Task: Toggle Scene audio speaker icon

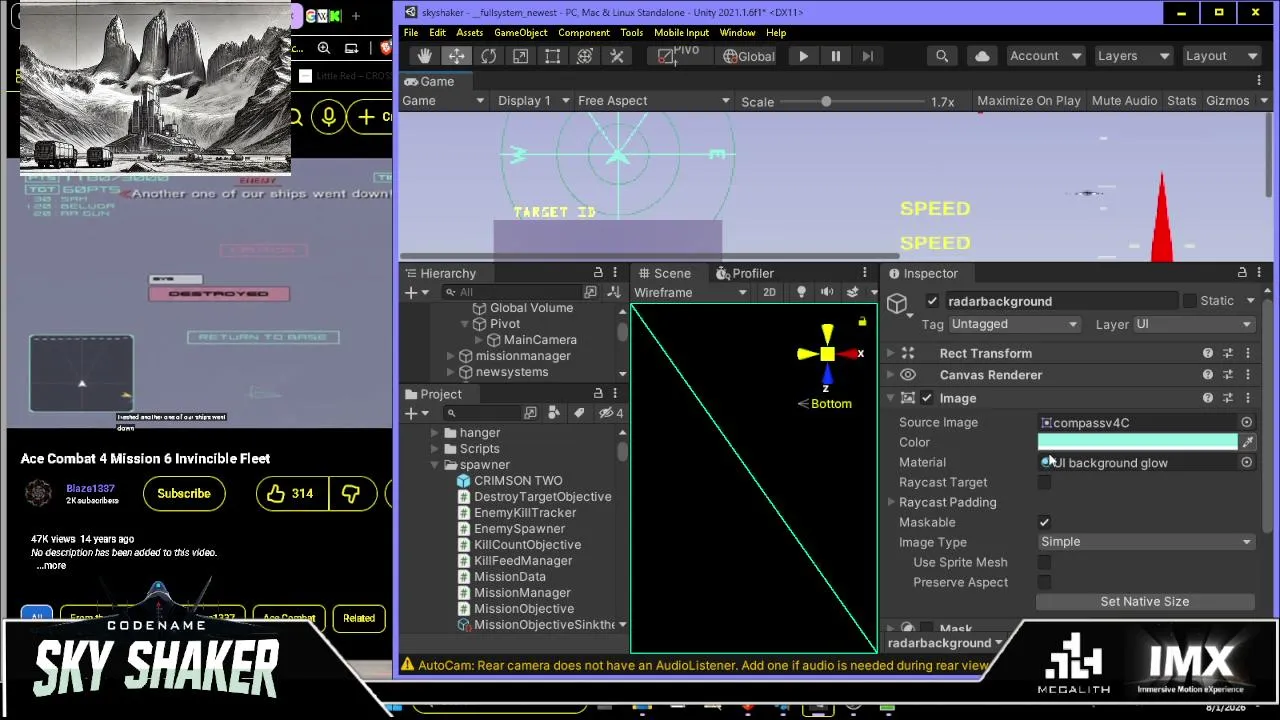Action: (827, 293)
